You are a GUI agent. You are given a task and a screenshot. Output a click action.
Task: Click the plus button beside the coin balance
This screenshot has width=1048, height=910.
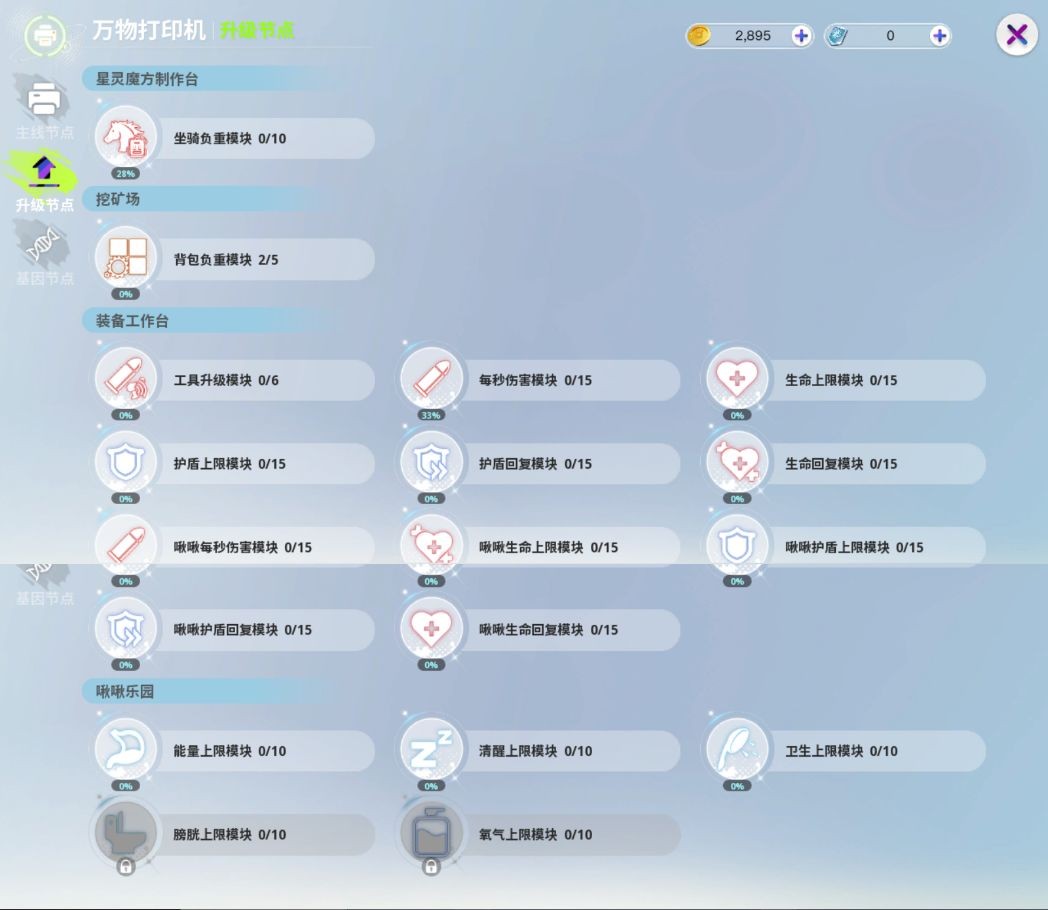coord(800,35)
